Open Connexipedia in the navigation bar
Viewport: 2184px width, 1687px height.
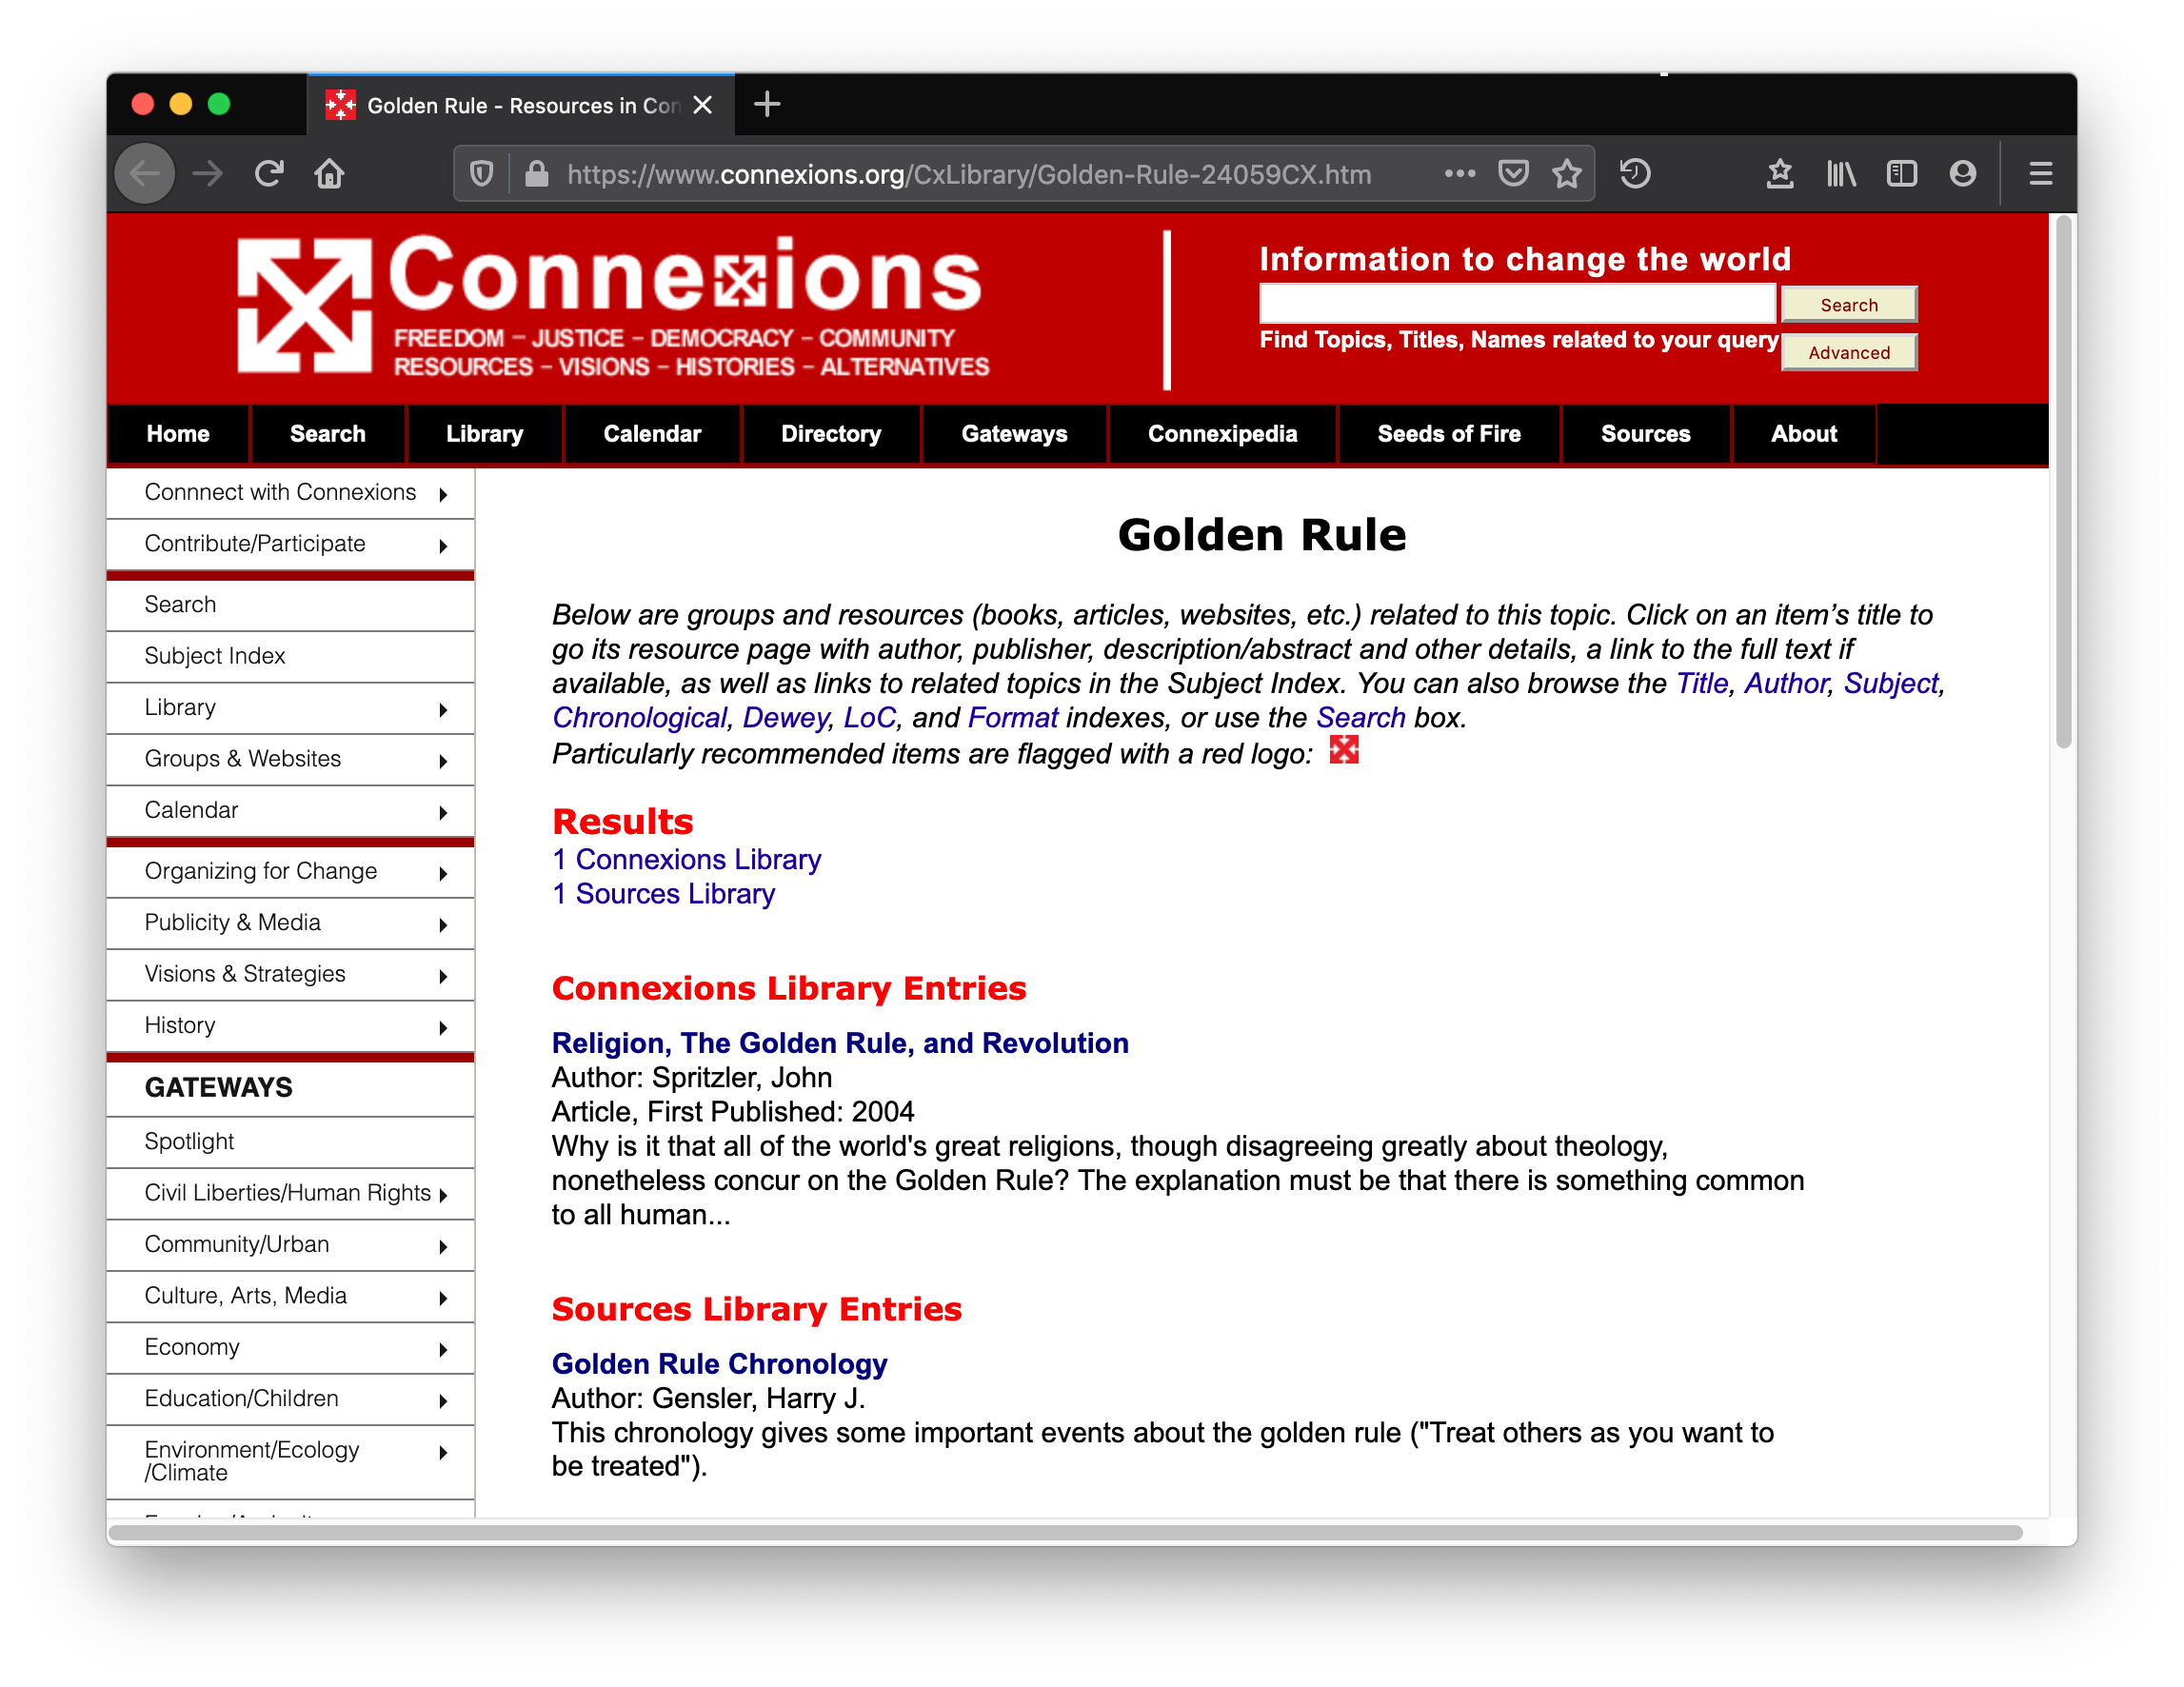coord(1222,434)
